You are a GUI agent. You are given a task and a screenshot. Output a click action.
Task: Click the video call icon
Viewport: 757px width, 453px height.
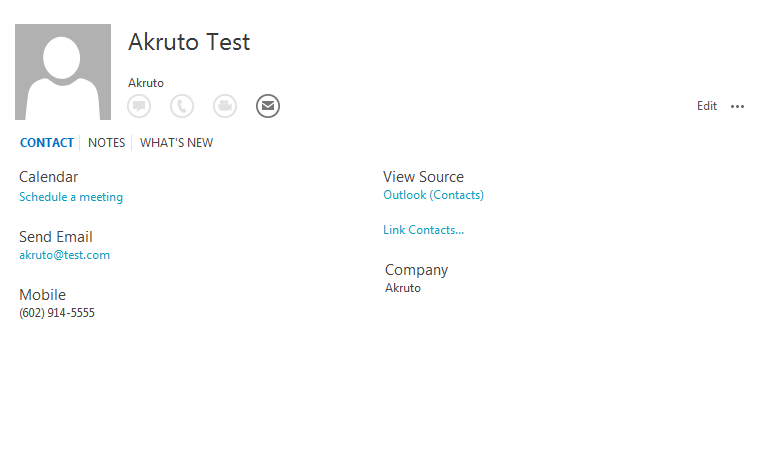click(225, 106)
